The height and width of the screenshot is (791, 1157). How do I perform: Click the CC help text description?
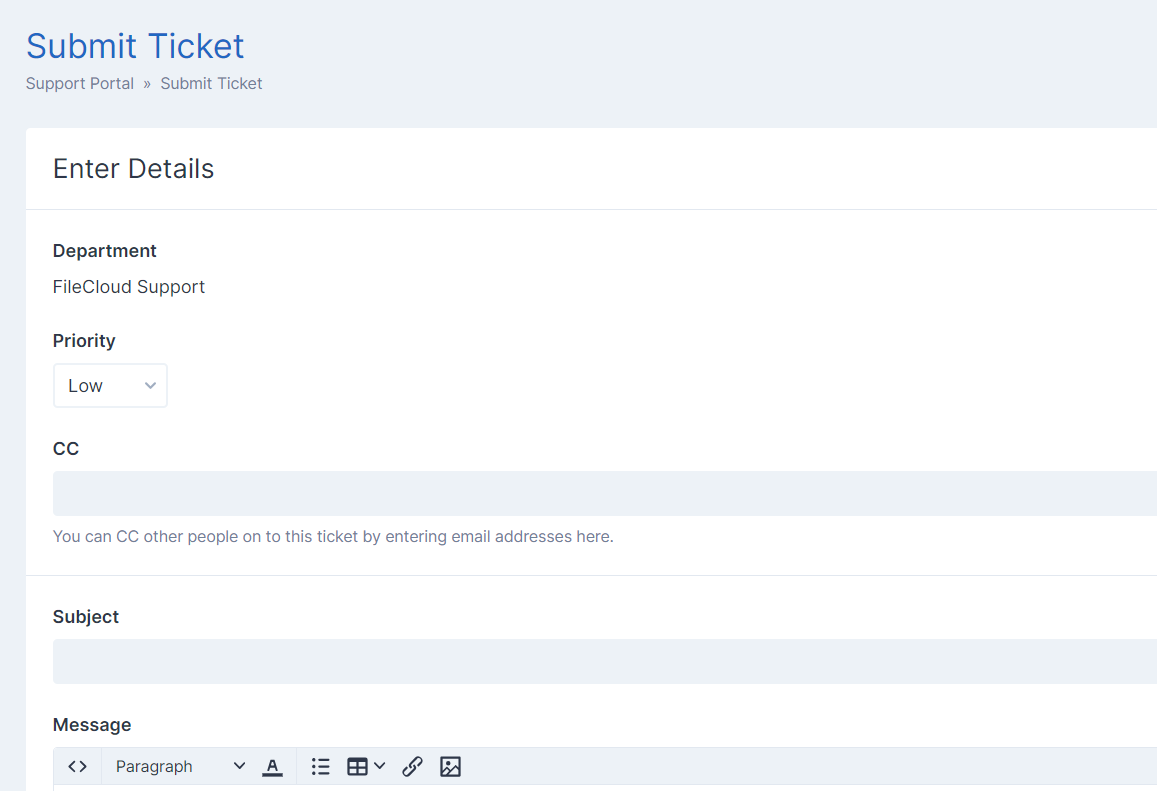[333, 537]
